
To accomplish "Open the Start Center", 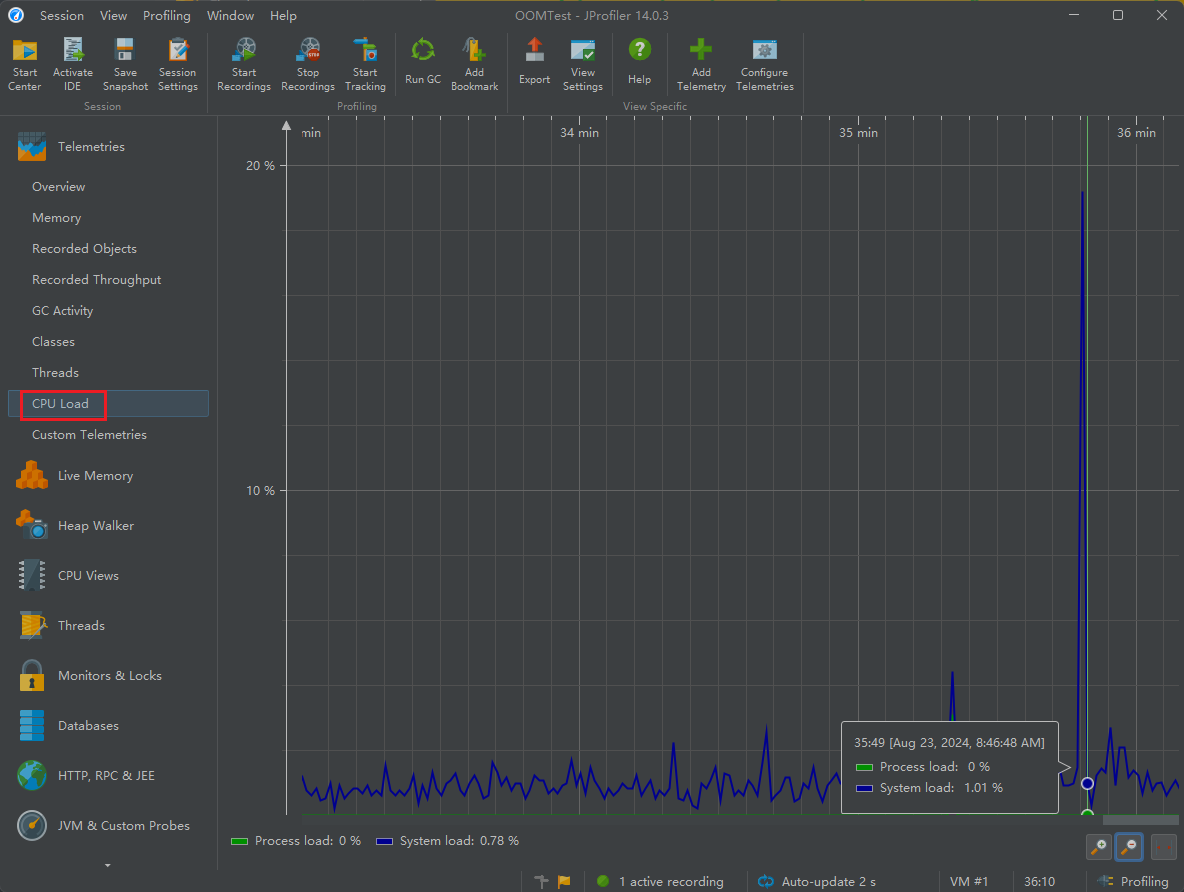I will coord(25,65).
